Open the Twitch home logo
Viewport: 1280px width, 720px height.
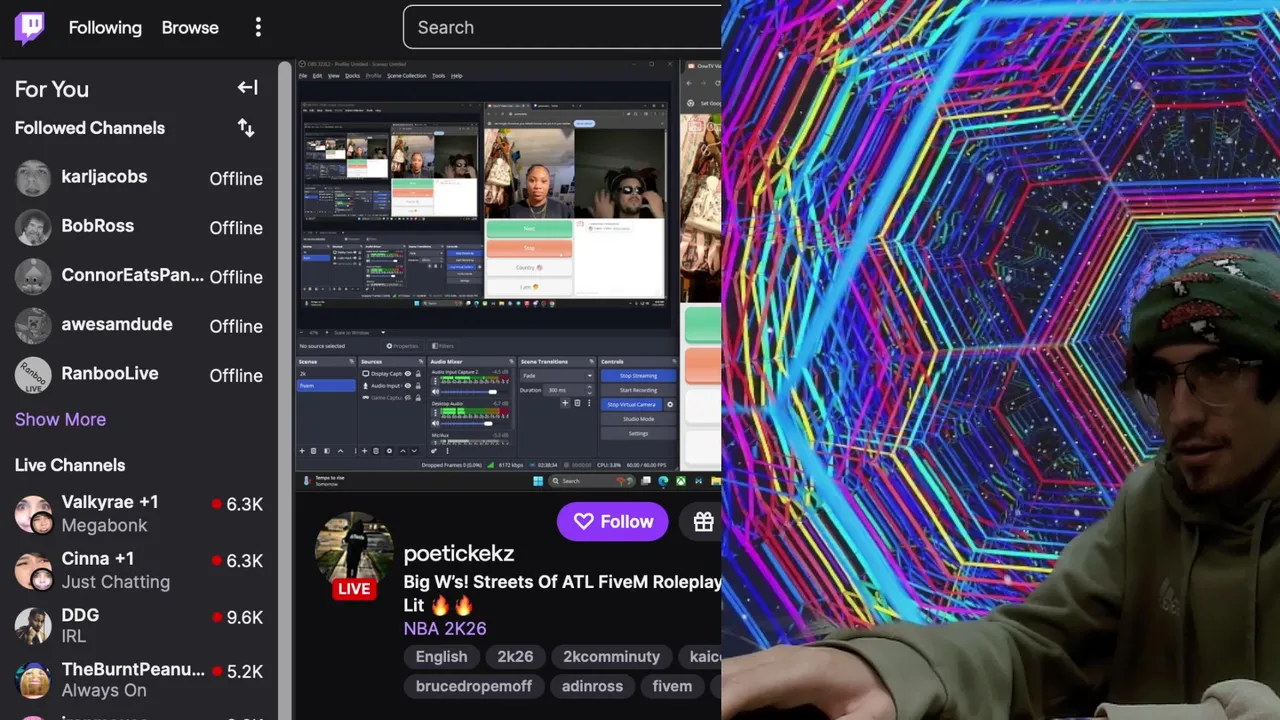point(29,28)
